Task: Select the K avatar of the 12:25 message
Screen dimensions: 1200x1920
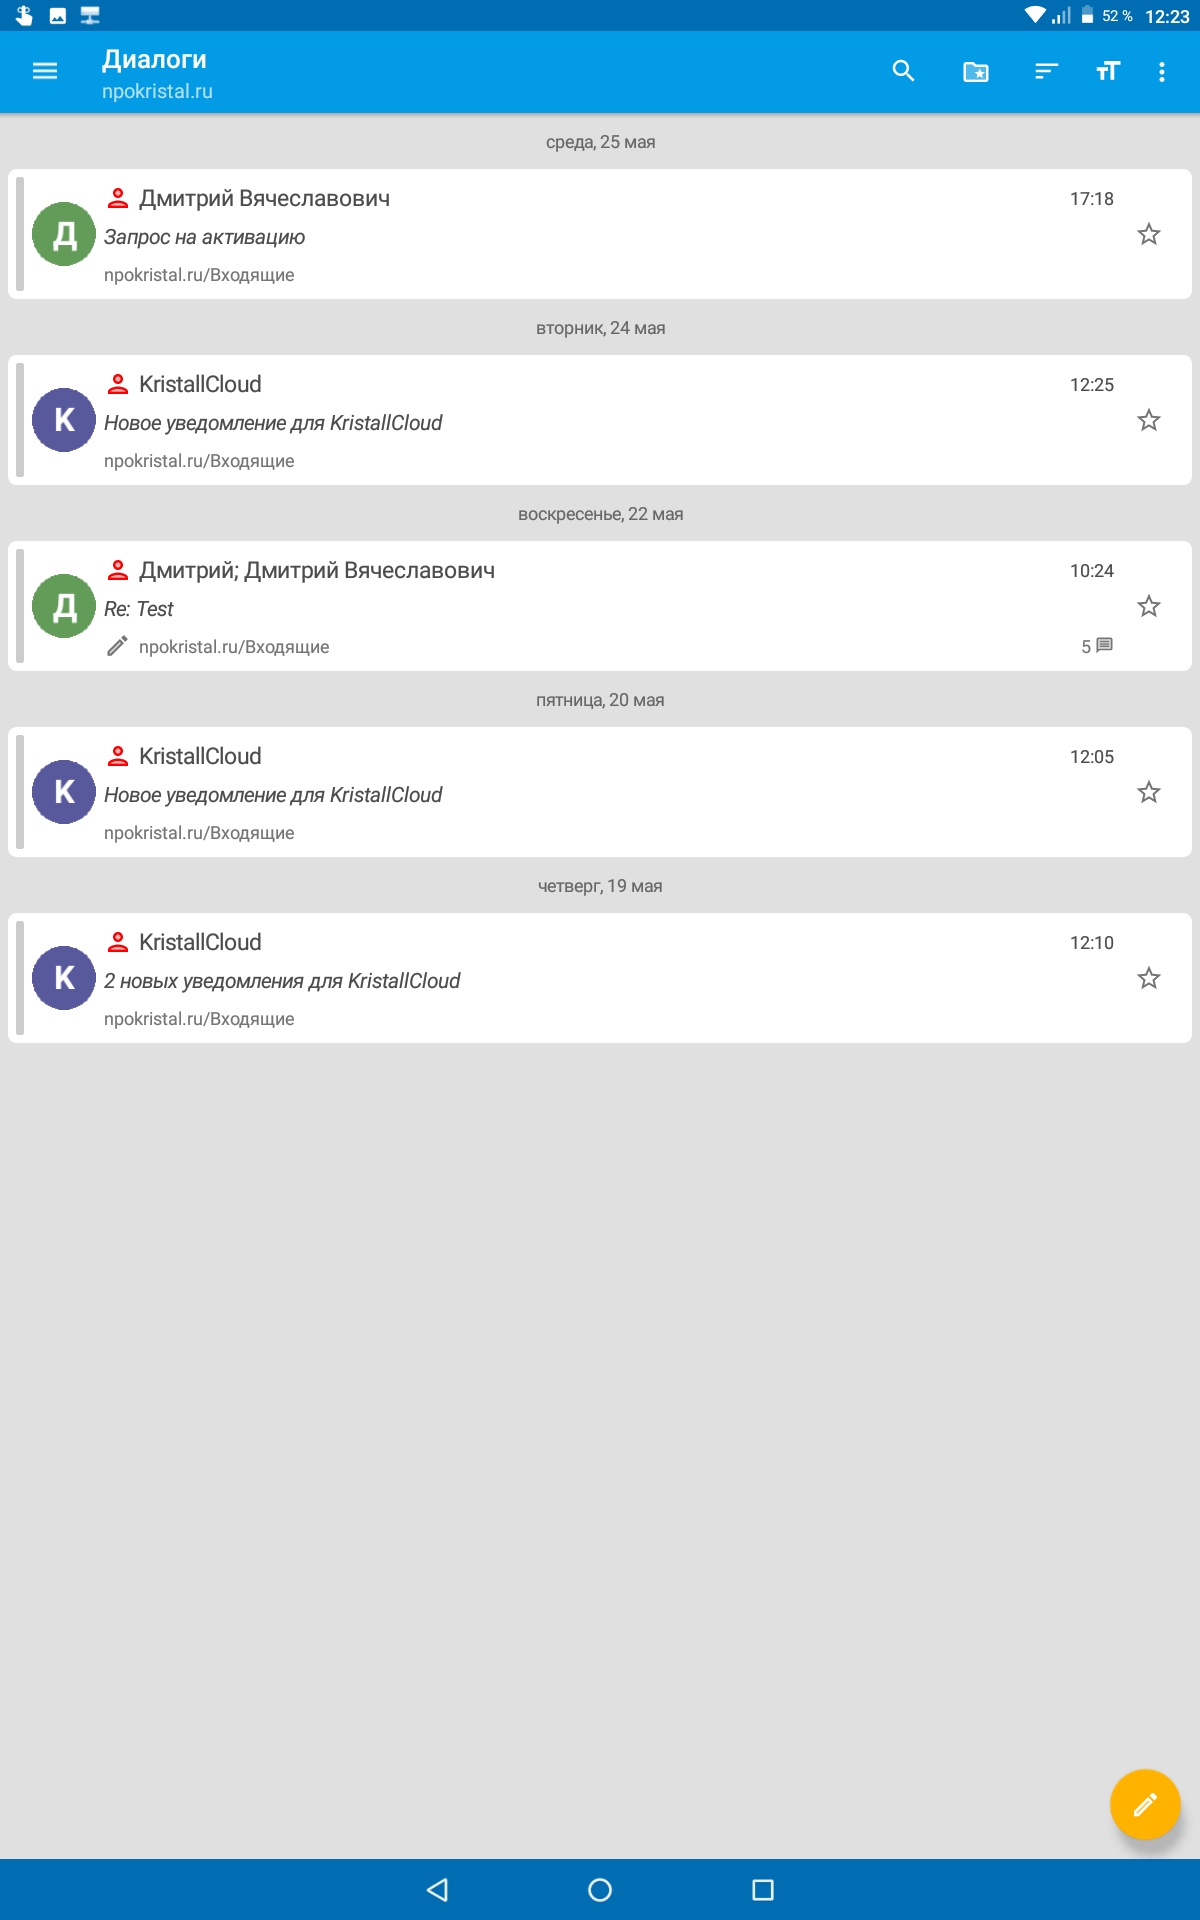Action: 64,420
